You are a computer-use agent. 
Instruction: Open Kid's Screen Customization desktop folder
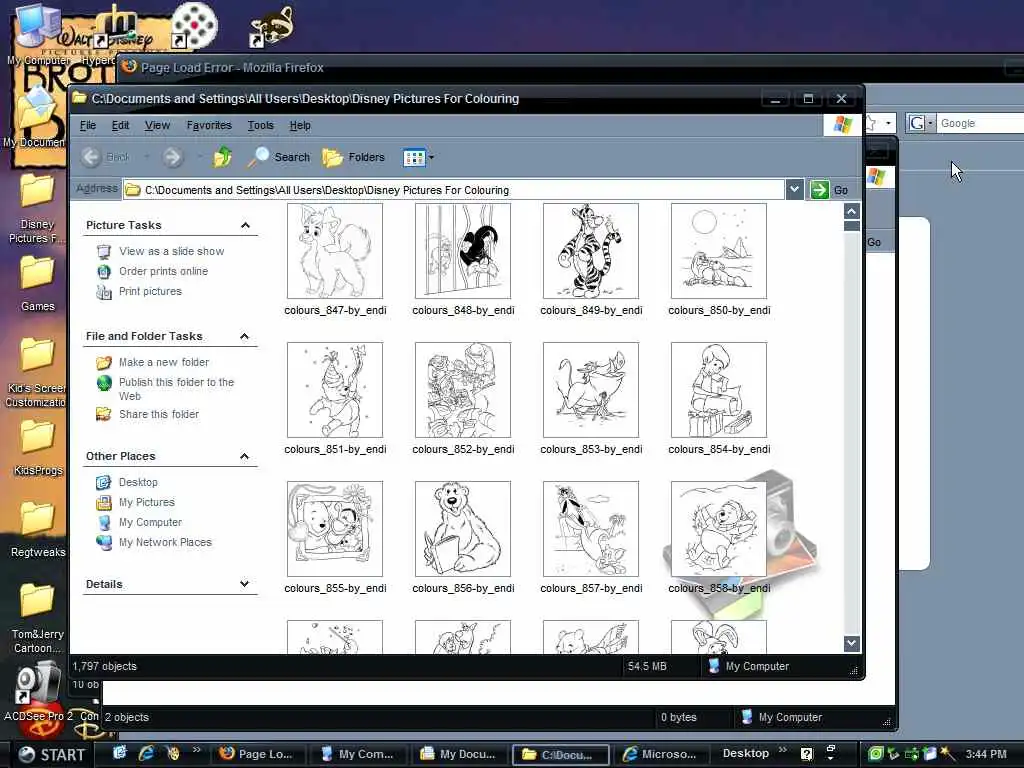pos(36,372)
